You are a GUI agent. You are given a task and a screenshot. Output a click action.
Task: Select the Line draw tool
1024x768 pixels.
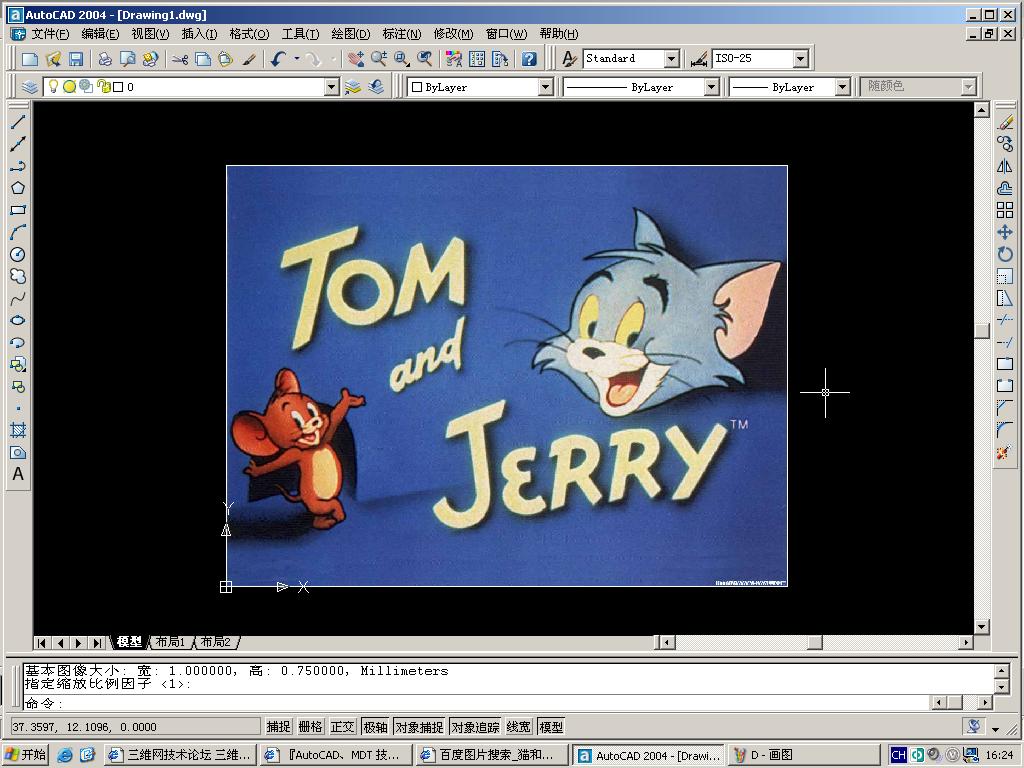[18, 121]
